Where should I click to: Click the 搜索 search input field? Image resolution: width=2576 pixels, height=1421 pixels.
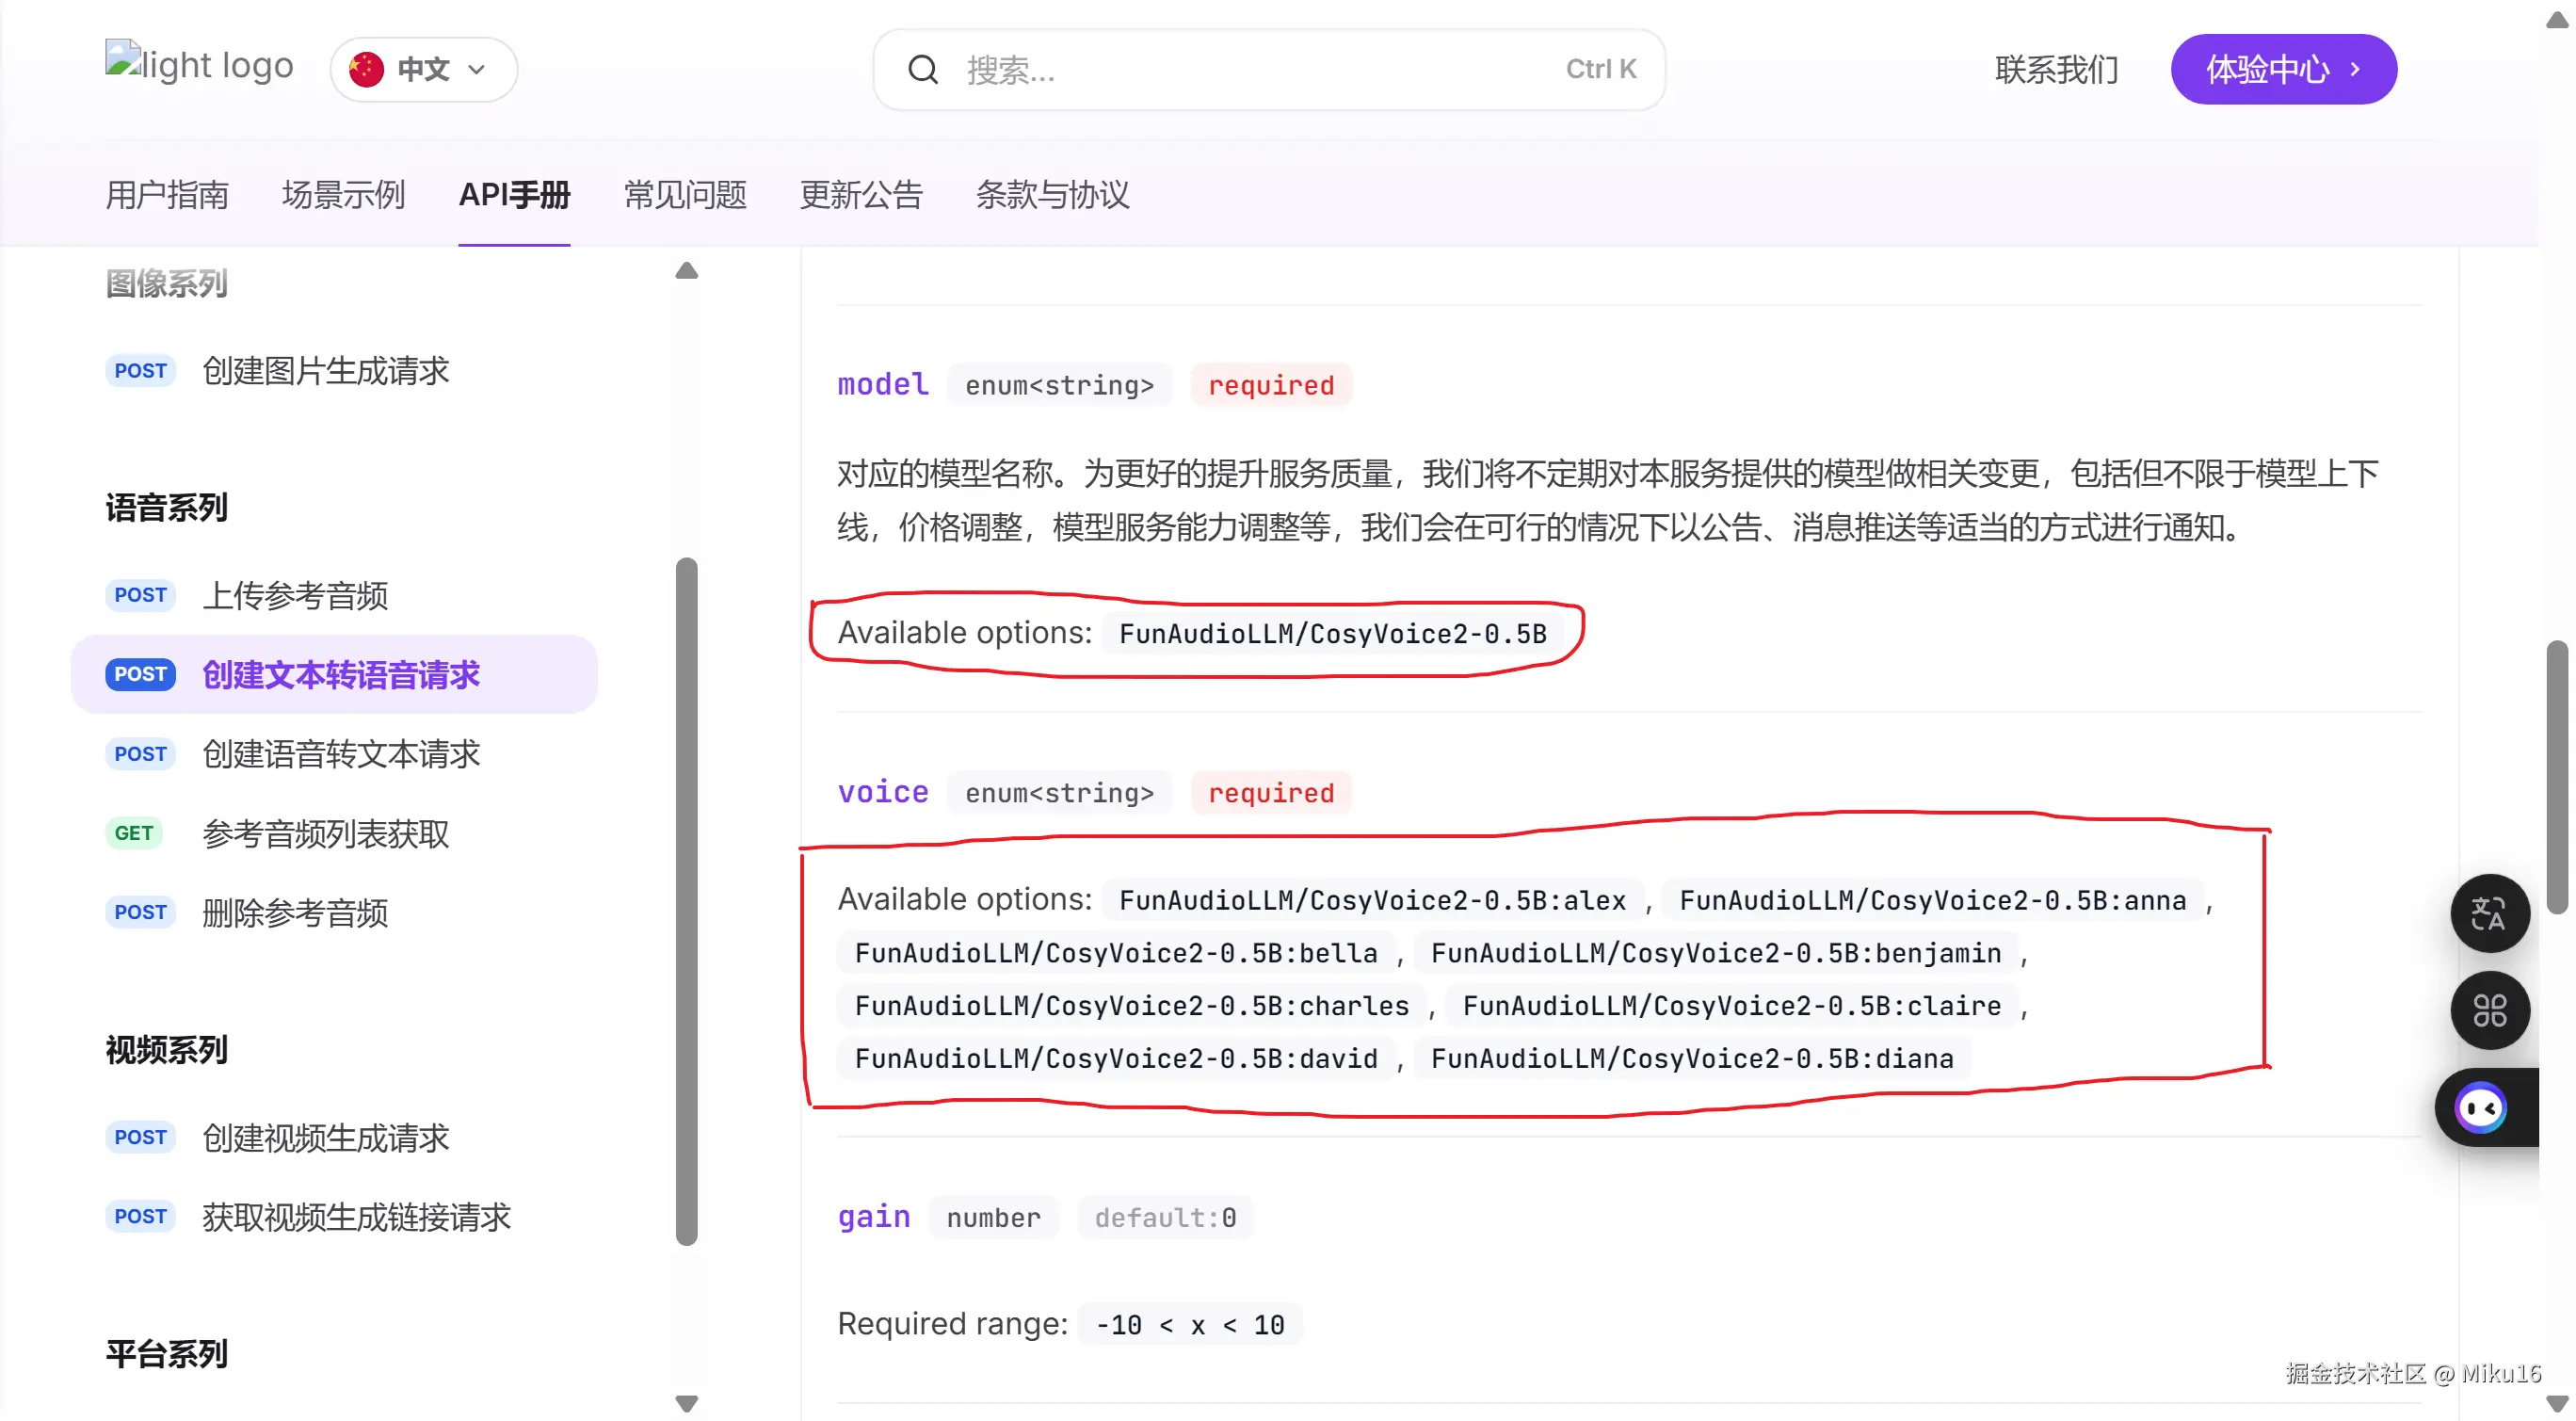[x=1250, y=70]
